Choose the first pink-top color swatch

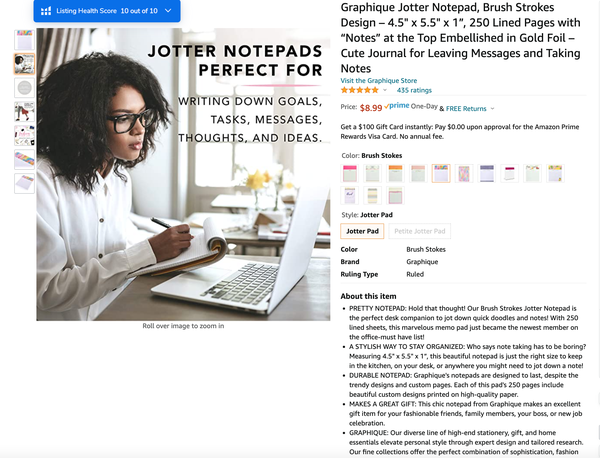point(350,173)
